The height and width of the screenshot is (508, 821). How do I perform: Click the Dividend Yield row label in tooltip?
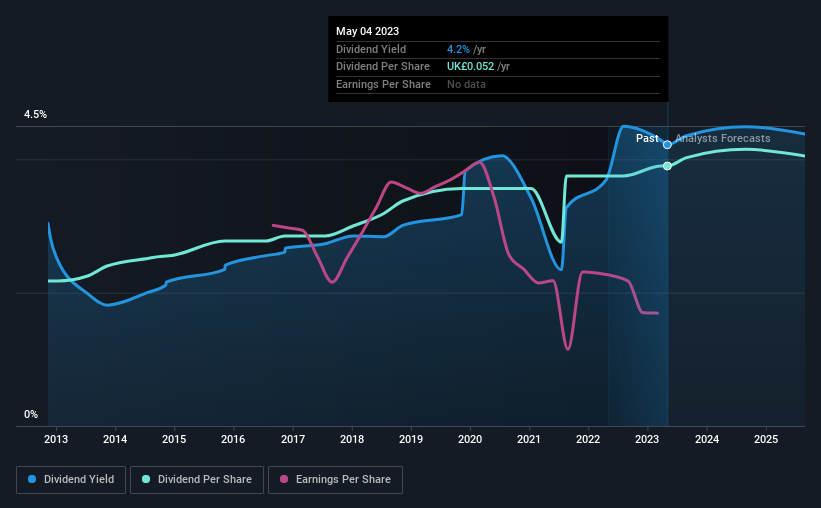point(371,49)
